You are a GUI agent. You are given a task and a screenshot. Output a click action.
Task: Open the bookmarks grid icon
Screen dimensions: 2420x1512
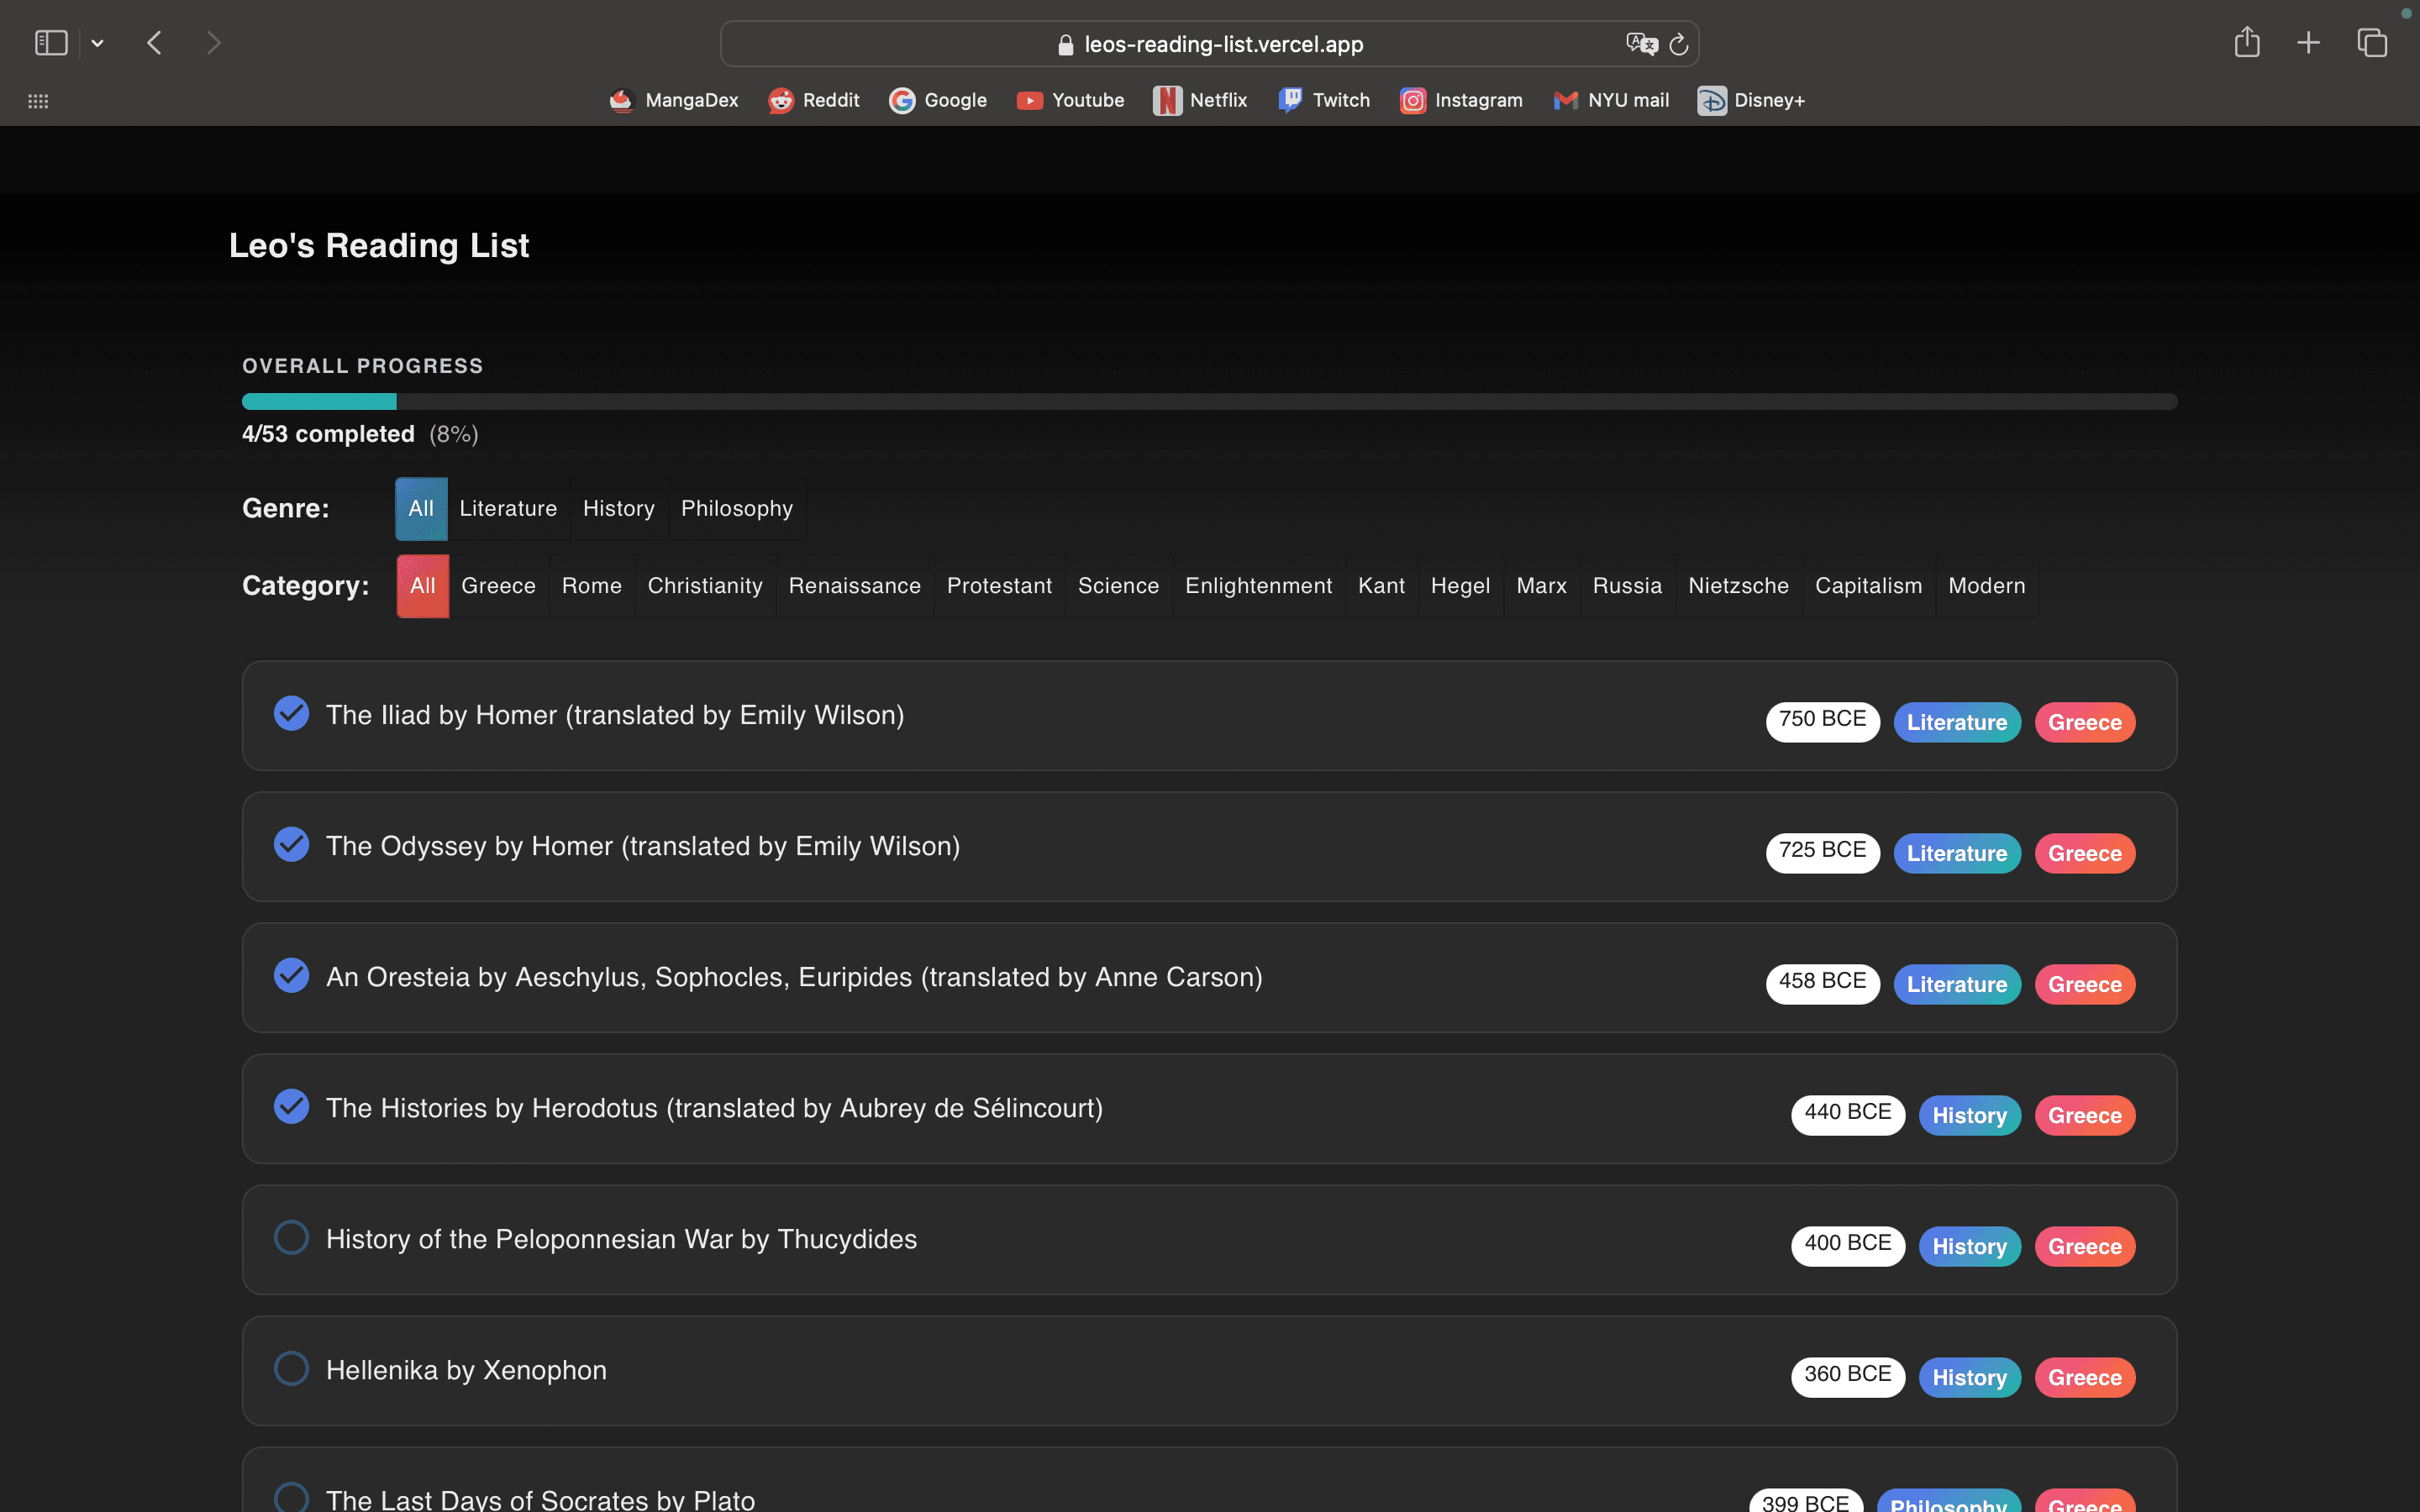point(38,101)
